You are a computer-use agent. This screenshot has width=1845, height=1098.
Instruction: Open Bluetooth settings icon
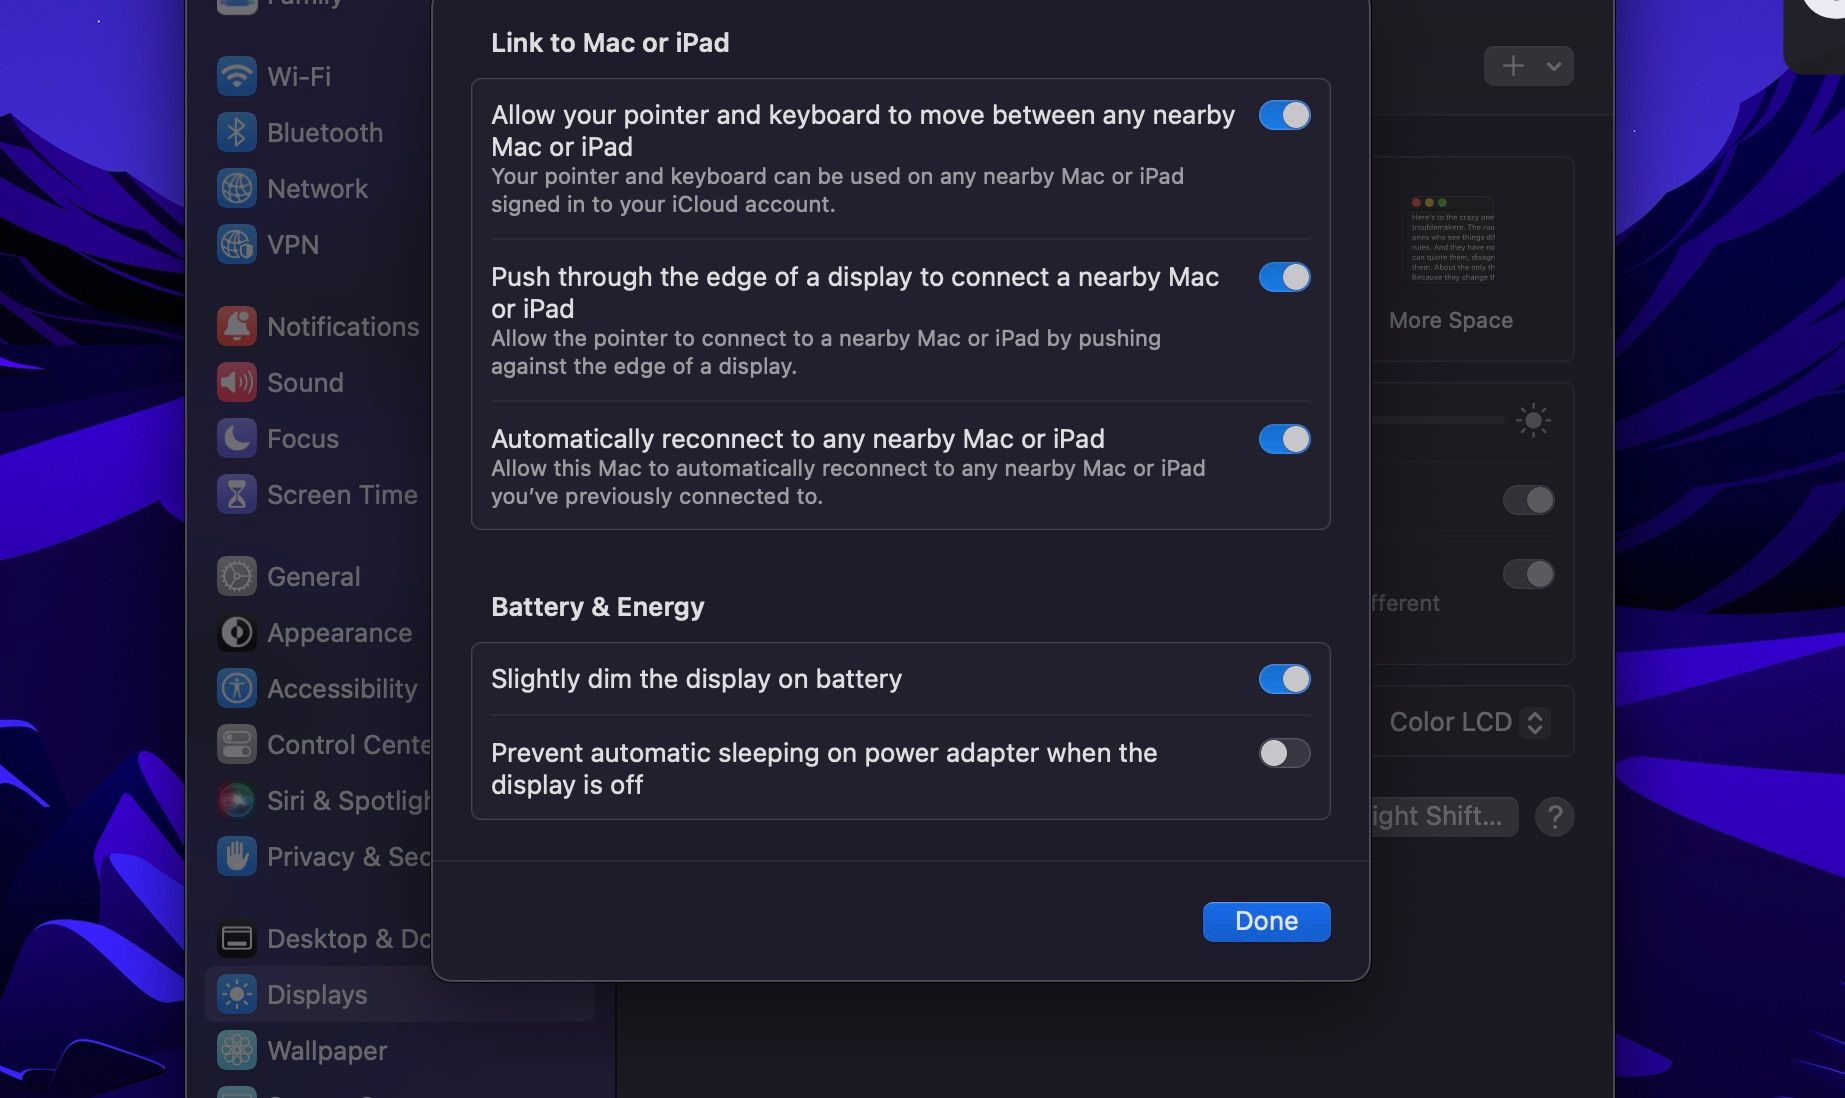point(237,133)
